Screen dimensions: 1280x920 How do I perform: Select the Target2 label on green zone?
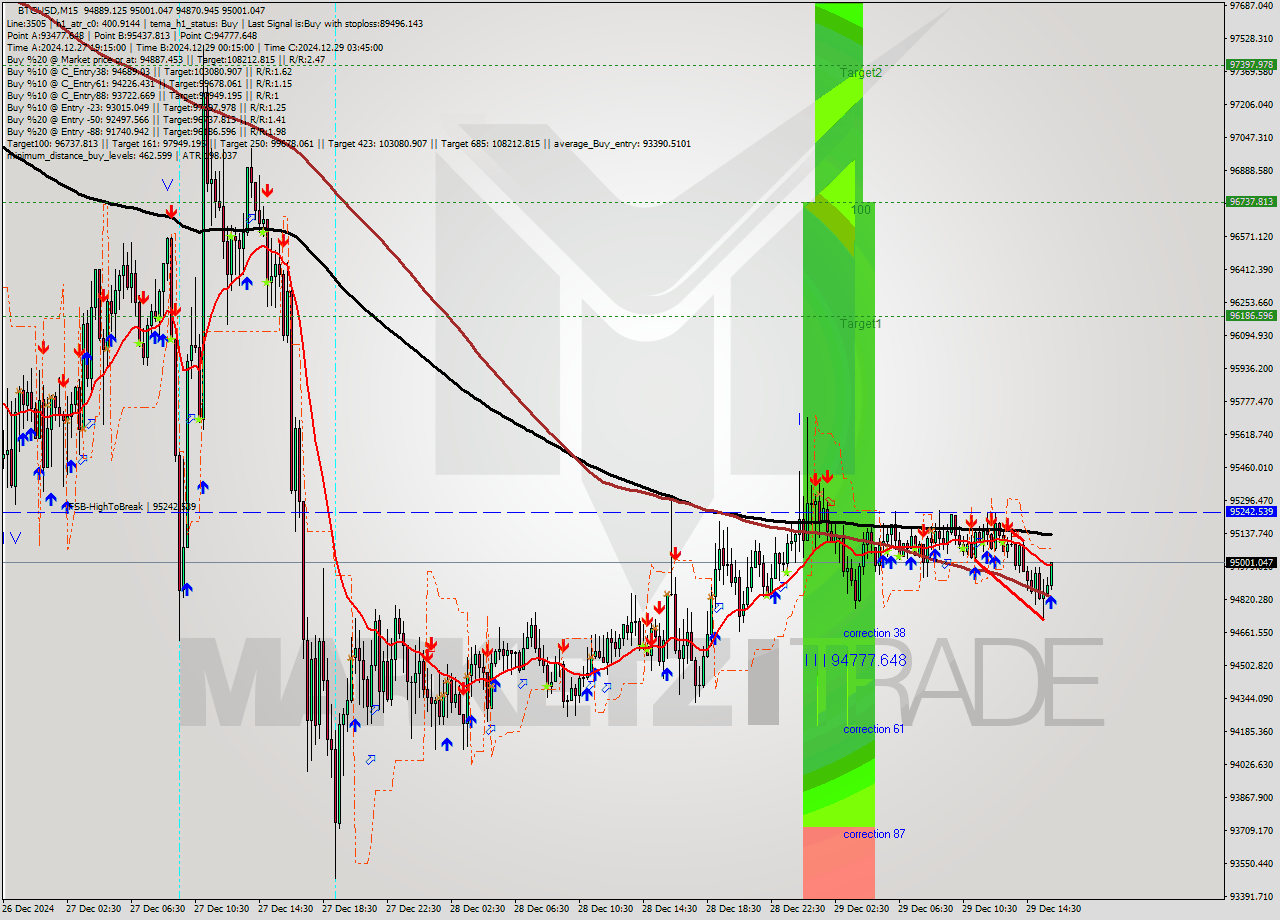860,73
